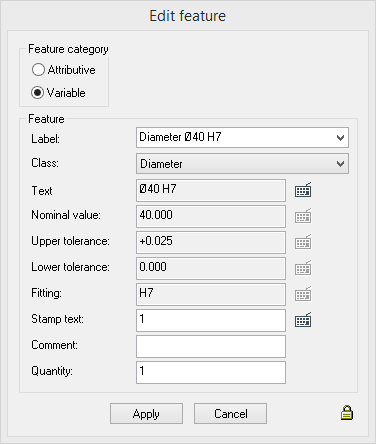Open keyboard icon next to Stamp text
The image size is (376, 444).
[x=303, y=320]
